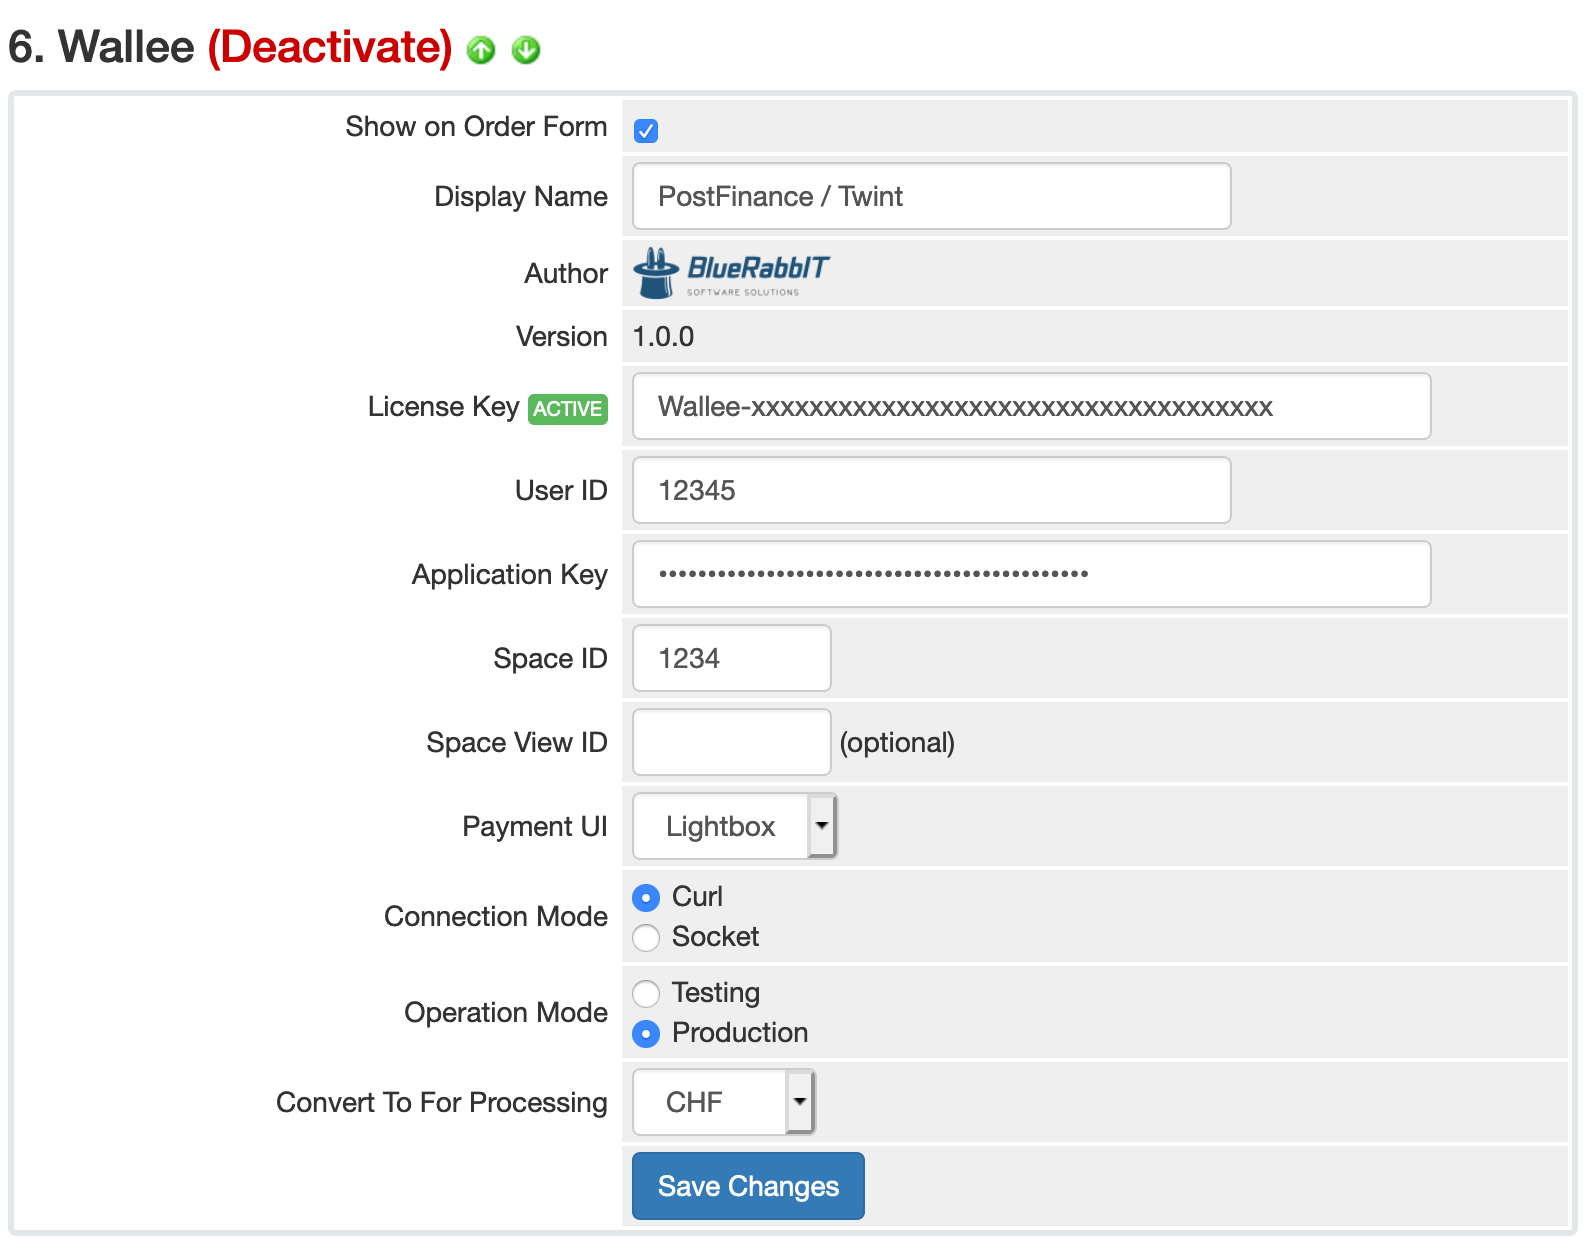The height and width of the screenshot is (1248, 1586).
Task: Click the green move-down arrow icon
Action: (526, 50)
